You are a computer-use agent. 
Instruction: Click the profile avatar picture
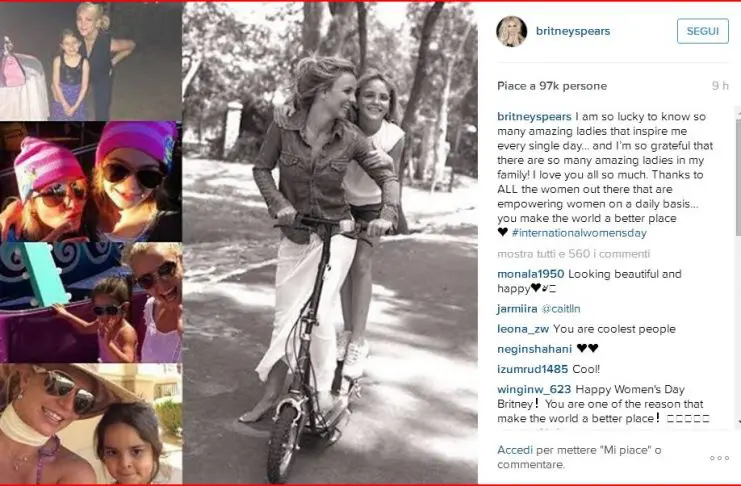tap(512, 31)
